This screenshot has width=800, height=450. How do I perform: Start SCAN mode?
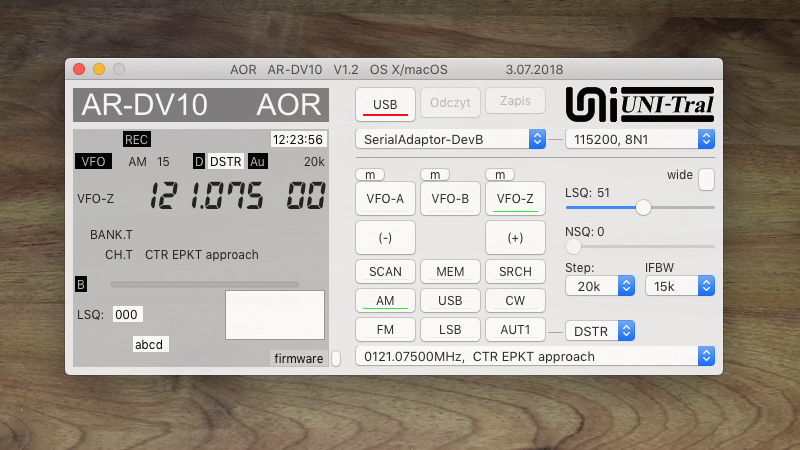point(385,271)
